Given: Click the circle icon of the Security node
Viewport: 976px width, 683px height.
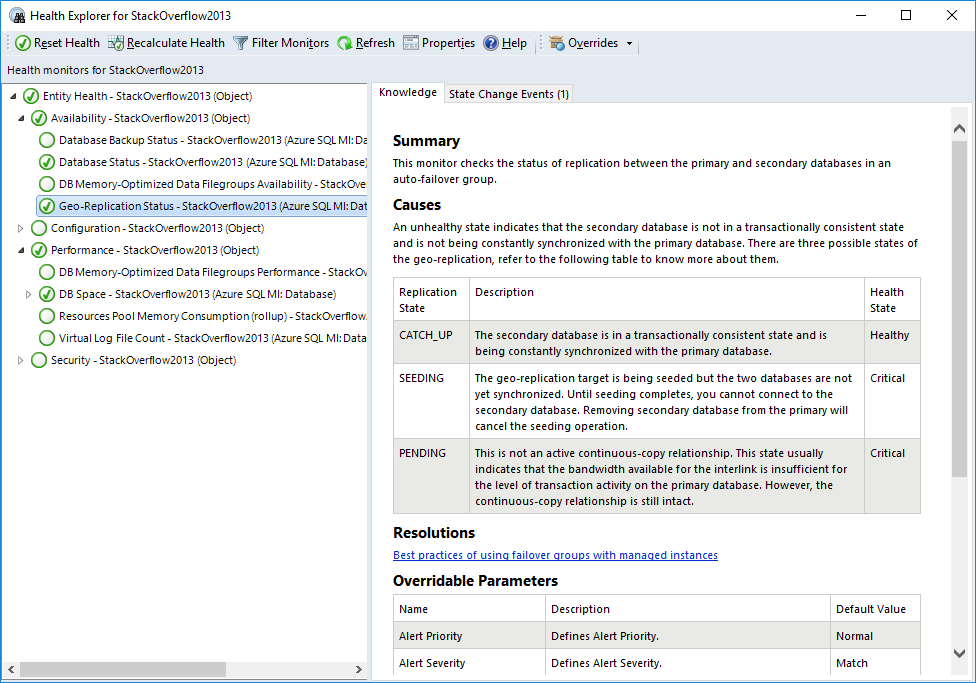Looking at the screenshot, I should (x=39, y=360).
